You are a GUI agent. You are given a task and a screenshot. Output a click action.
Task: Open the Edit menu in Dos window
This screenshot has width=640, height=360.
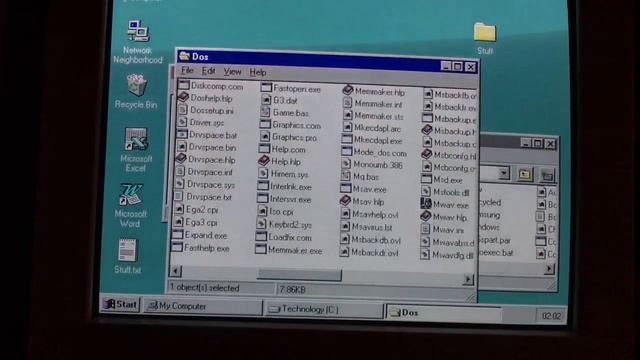tap(208, 71)
